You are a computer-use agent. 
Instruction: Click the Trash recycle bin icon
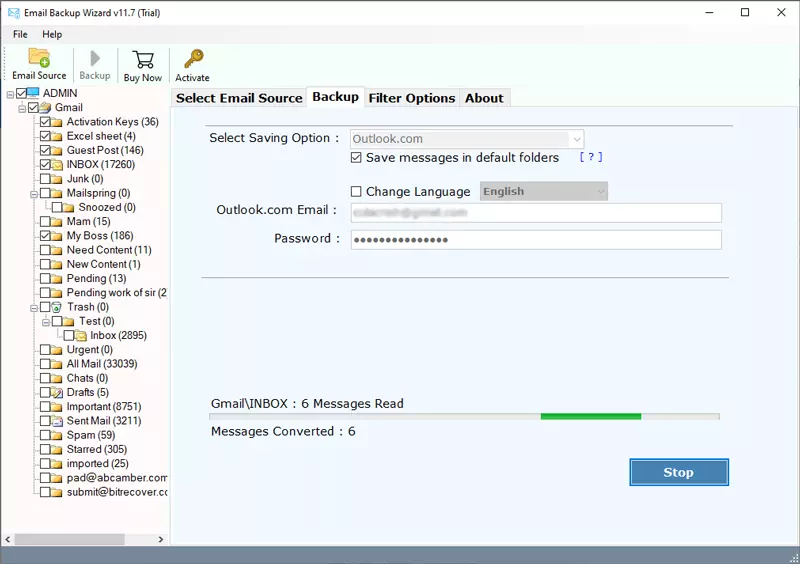(x=57, y=307)
